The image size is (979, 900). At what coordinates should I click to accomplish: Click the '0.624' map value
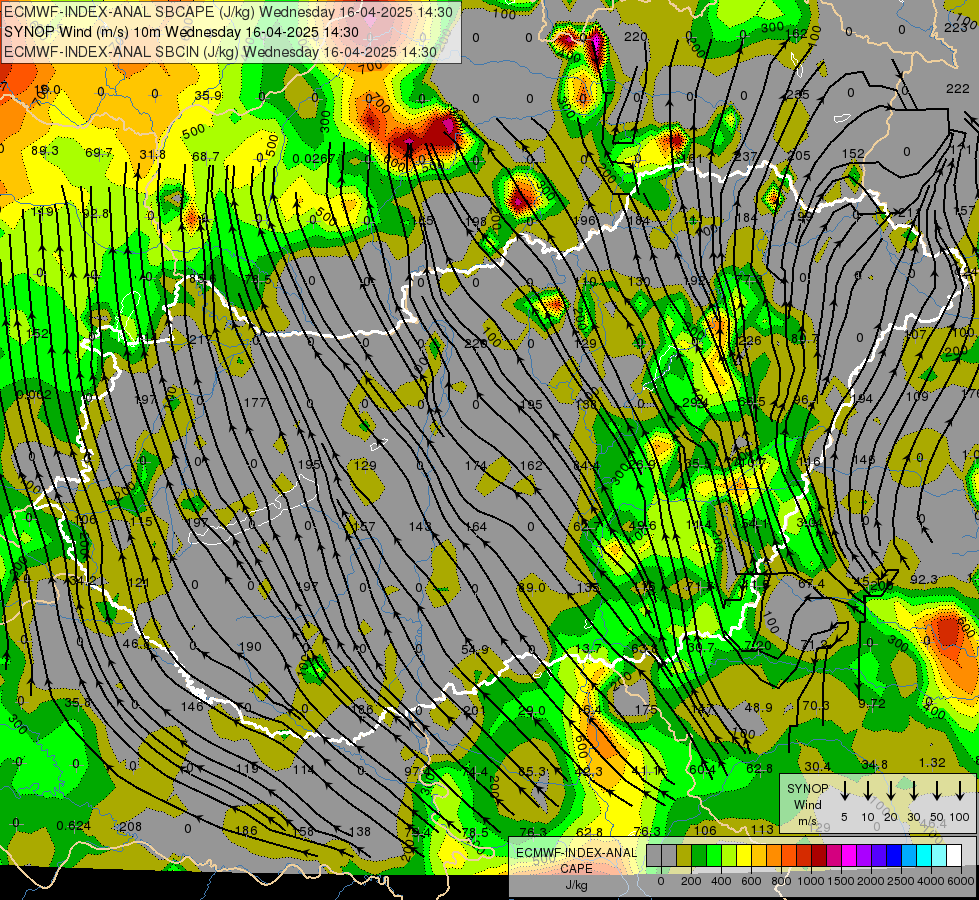[x=73, y=826]
